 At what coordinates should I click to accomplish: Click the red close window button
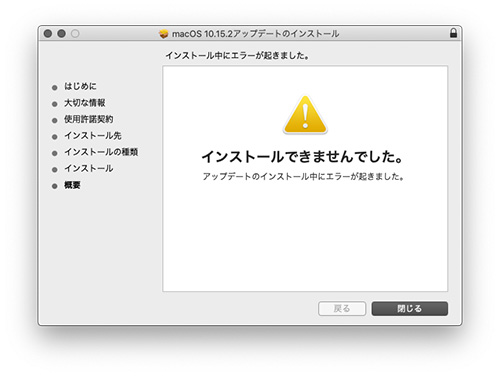(x=48, y=33)
